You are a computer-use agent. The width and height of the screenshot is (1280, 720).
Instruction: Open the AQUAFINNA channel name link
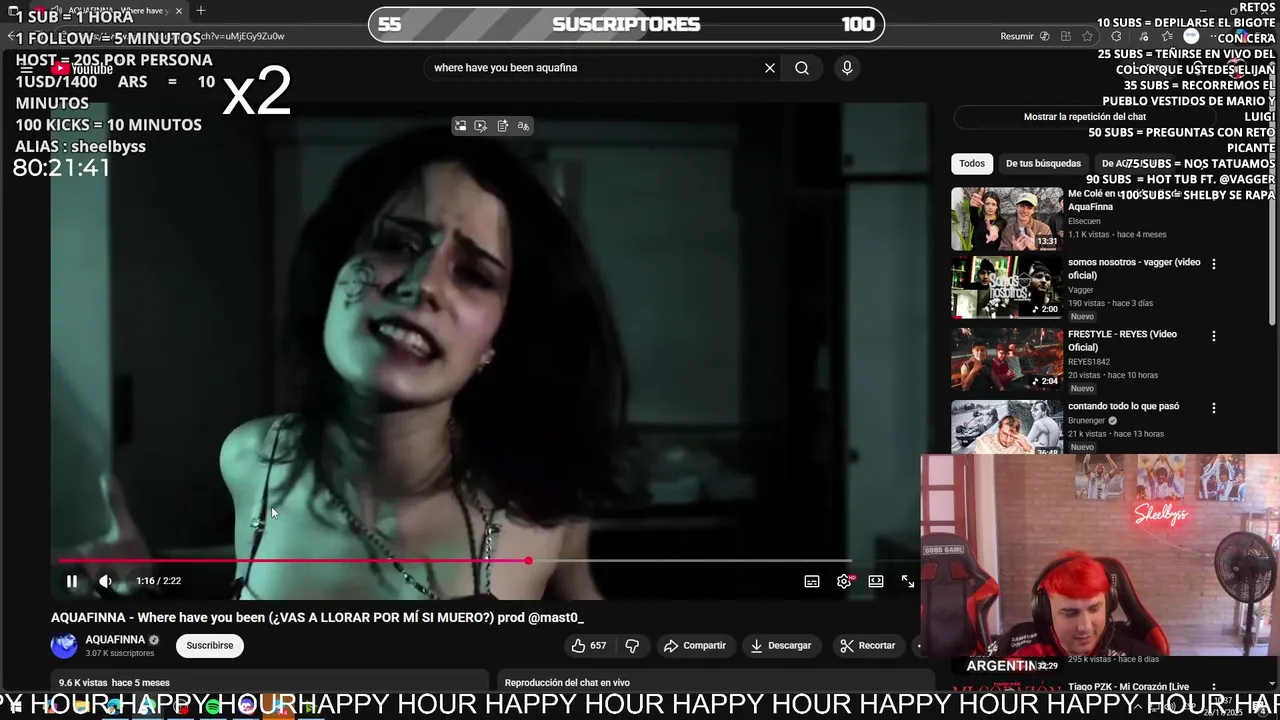(115, 640)
